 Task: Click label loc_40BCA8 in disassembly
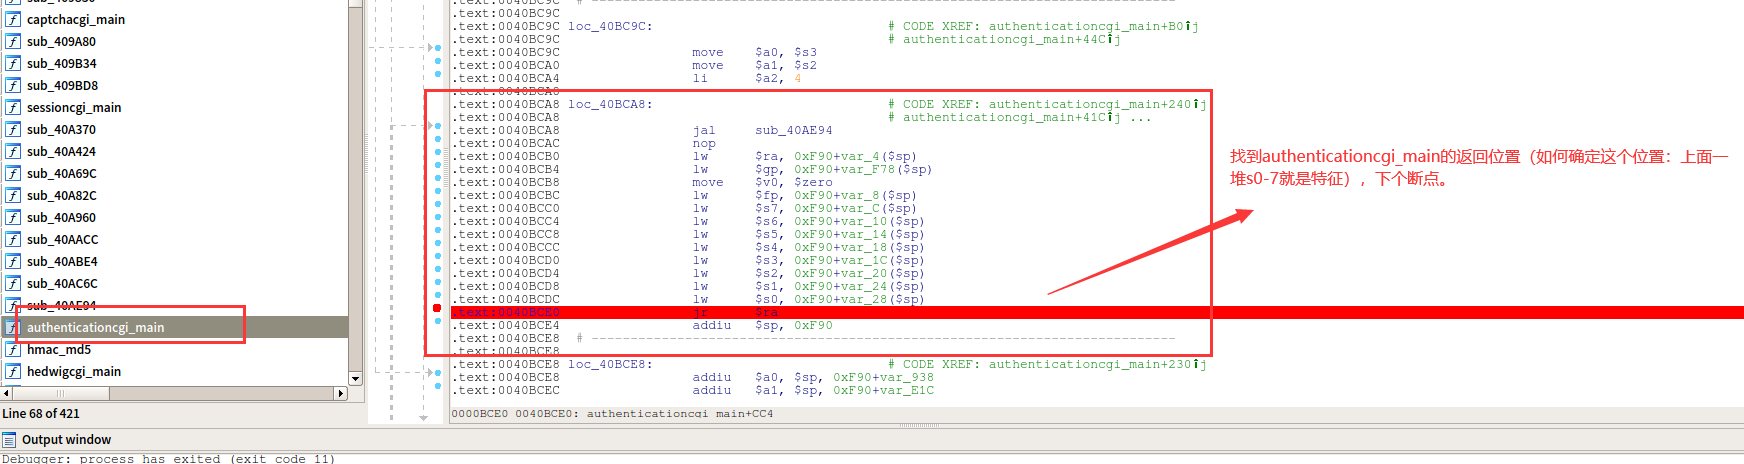[x=610, y=104]
